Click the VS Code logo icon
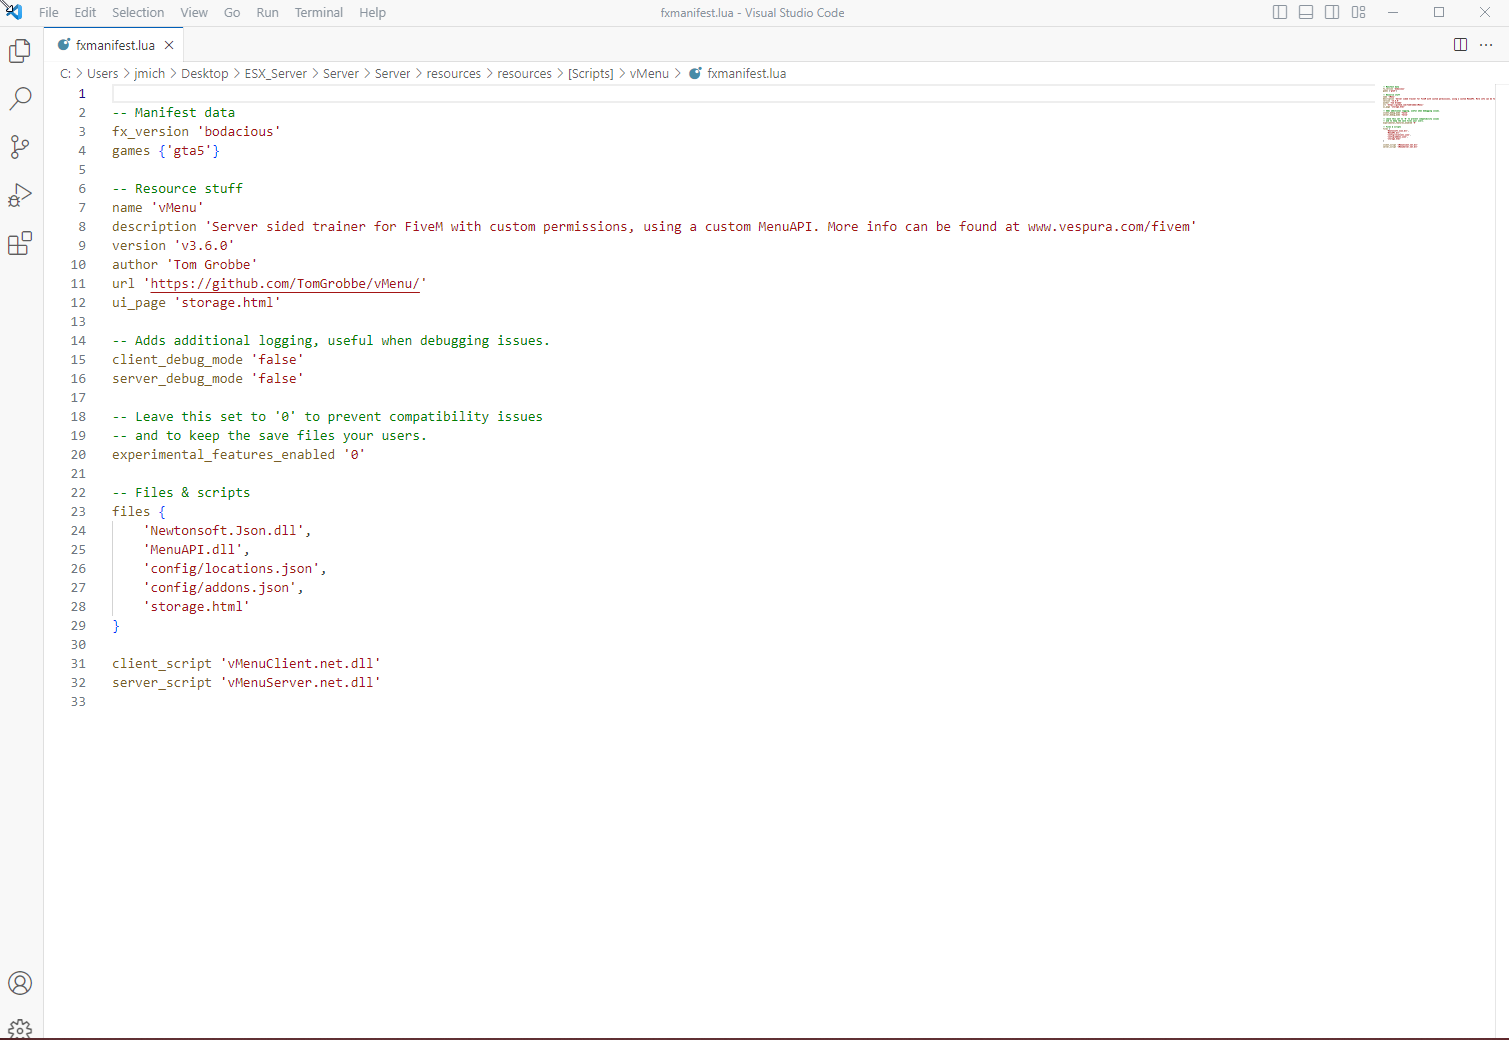The image size is (1509, 1040). click(13, 12)
